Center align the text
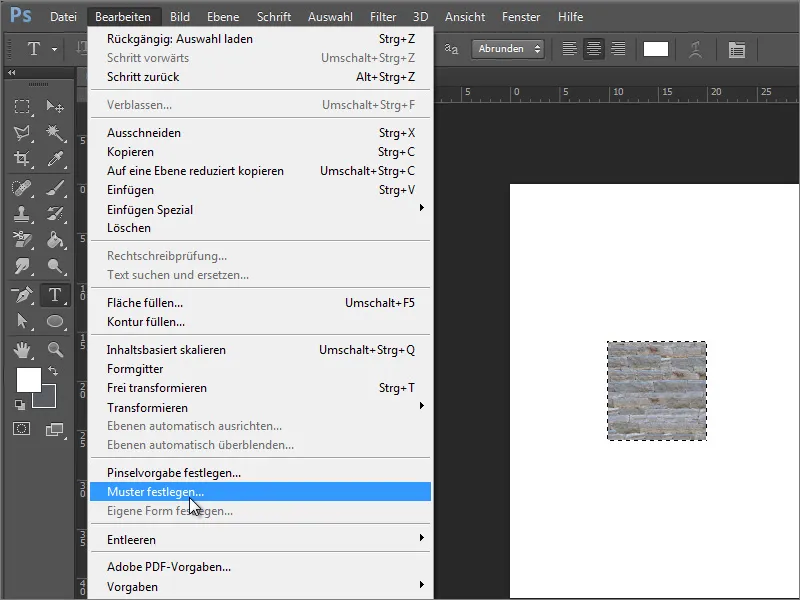This screenshot has height=600, width=800. 593,49
